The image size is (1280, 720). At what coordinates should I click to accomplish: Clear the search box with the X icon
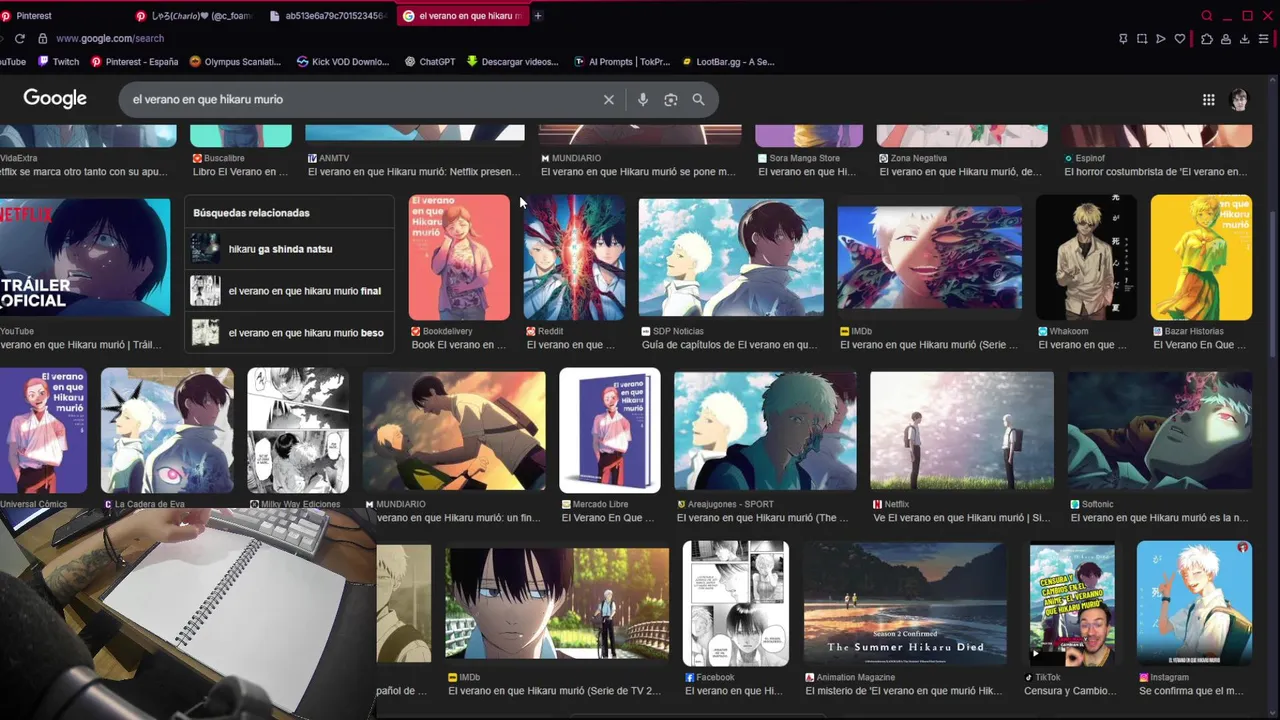tap(608, 99)
